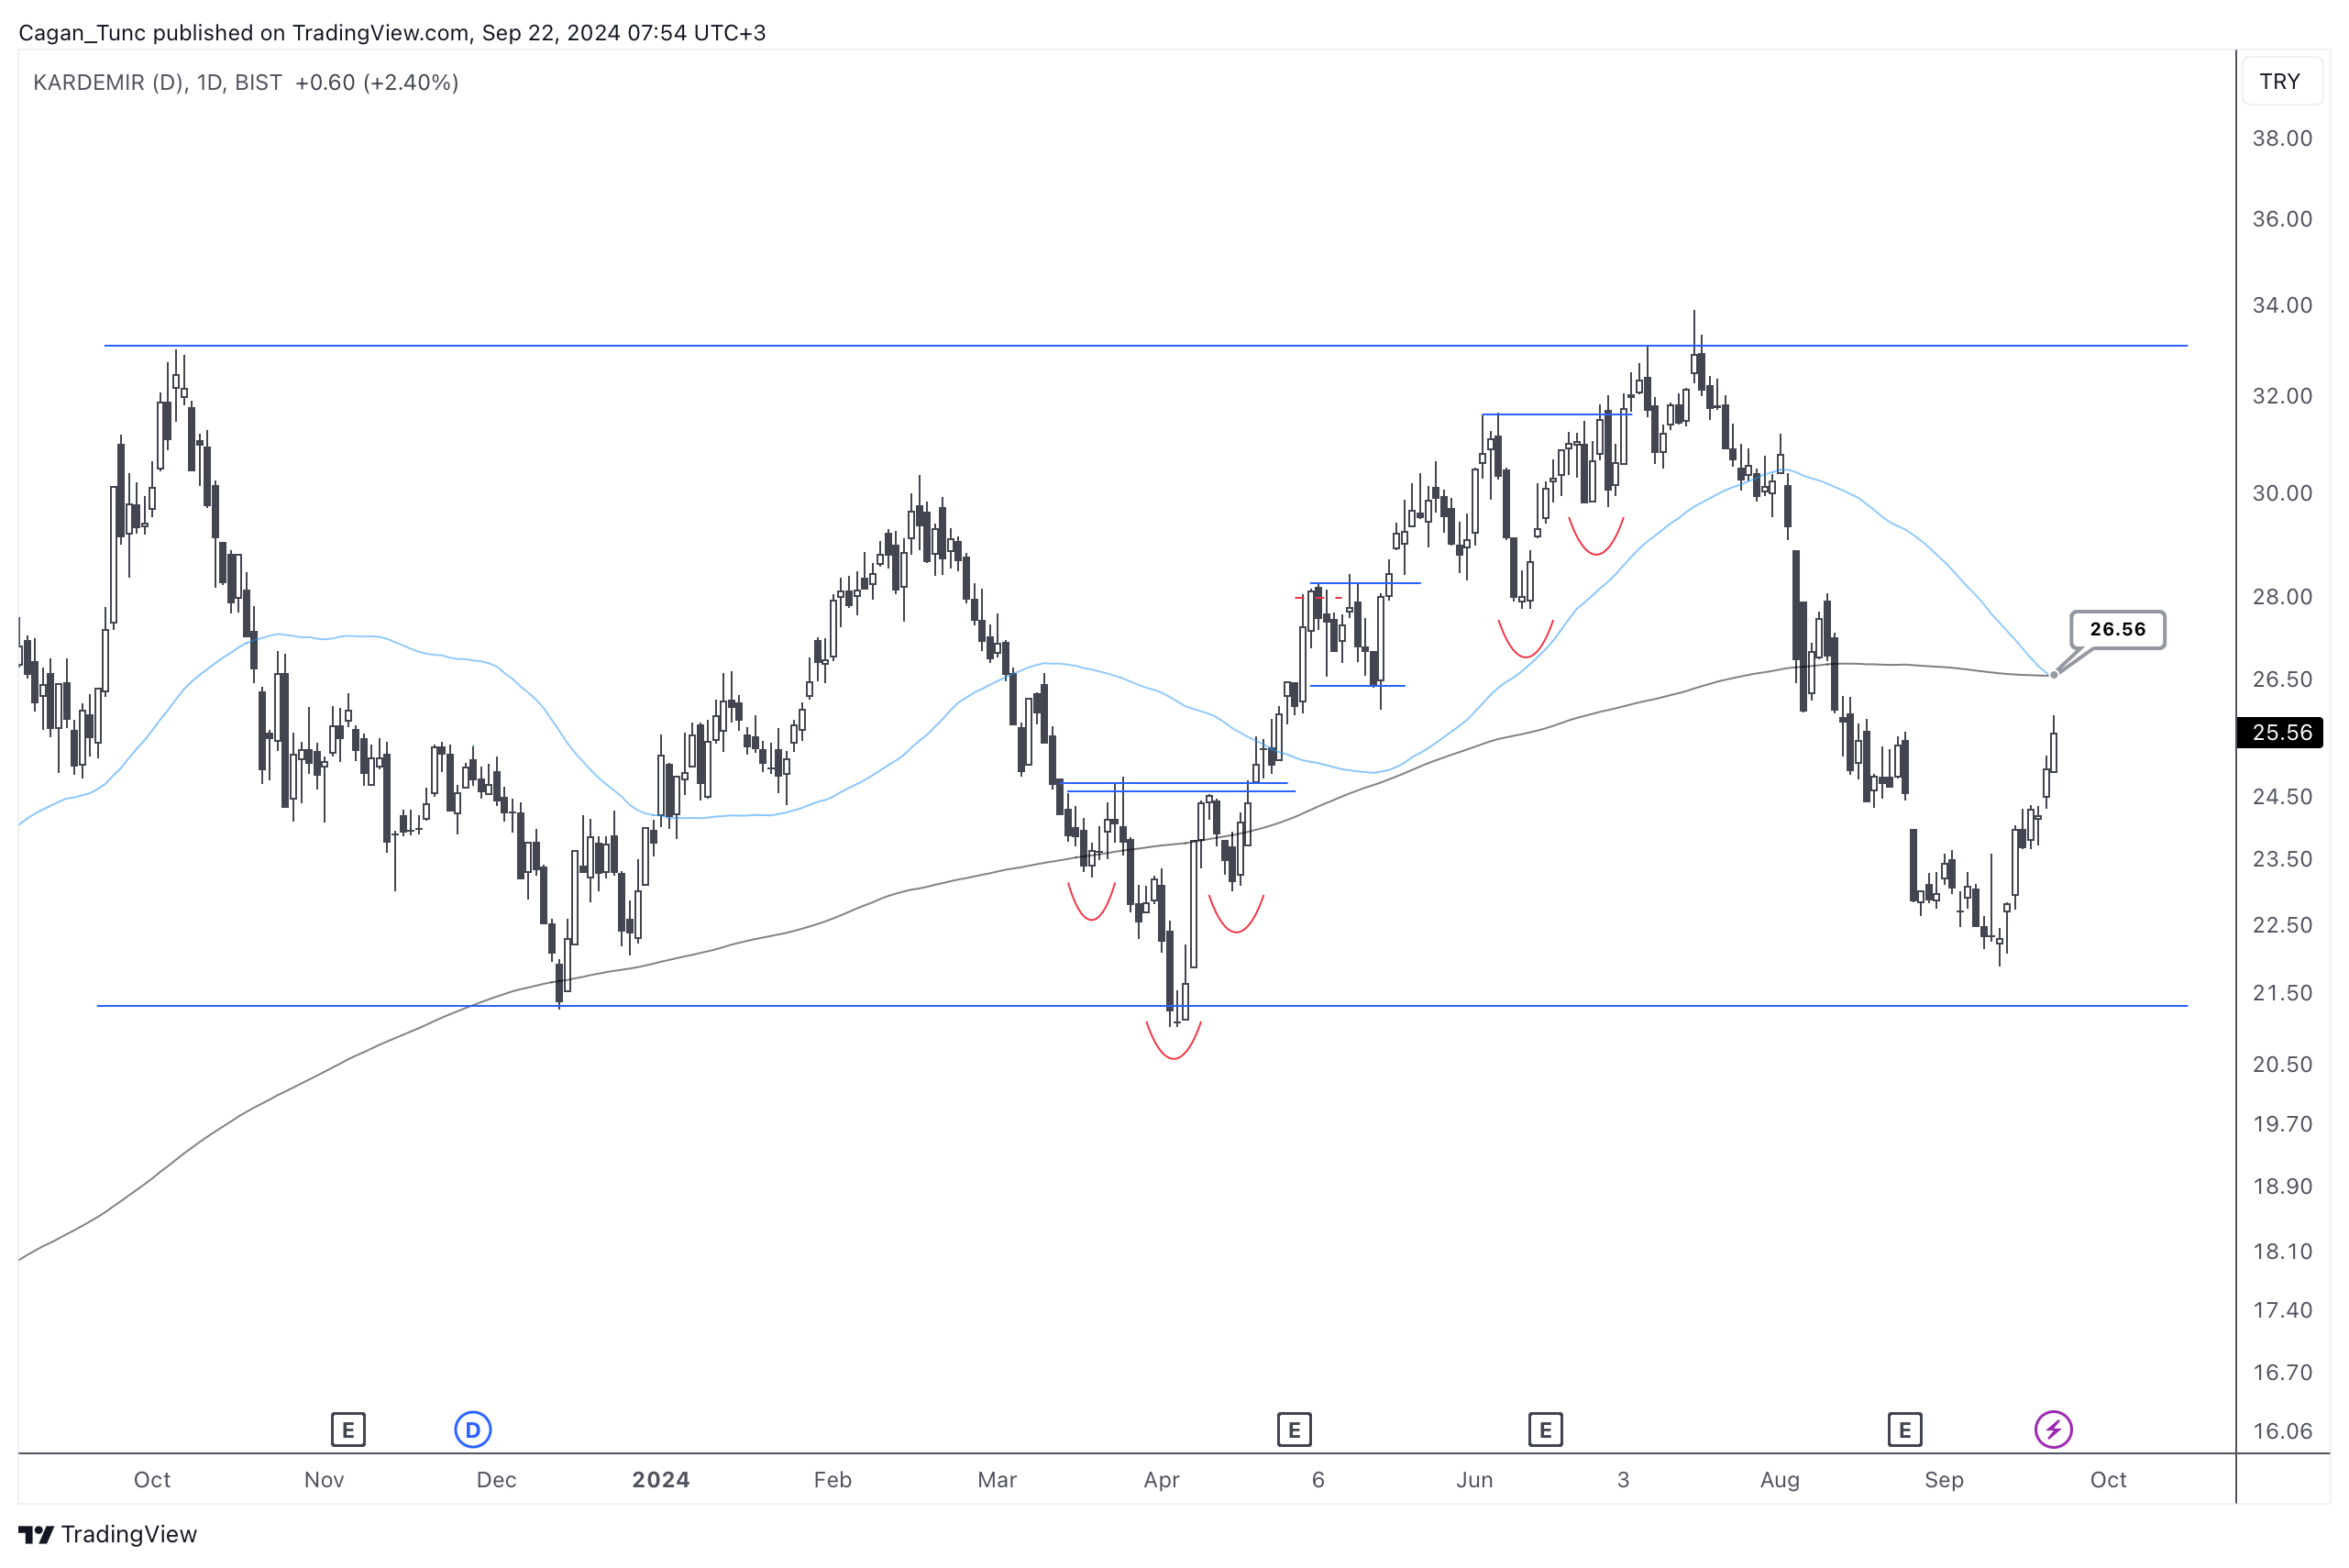Click the 21.50 level on price scale

pyautogui.click(x=2281, y=992)
